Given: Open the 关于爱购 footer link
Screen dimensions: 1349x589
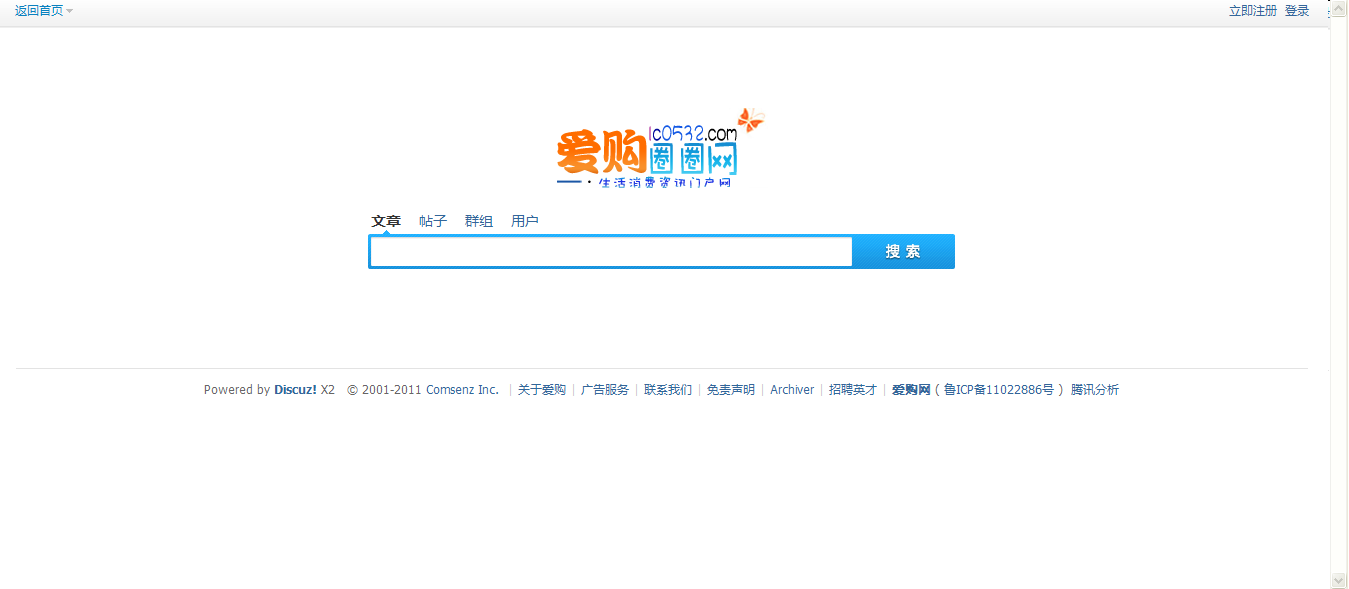Looking at the screenshot, I should [542, 390].
